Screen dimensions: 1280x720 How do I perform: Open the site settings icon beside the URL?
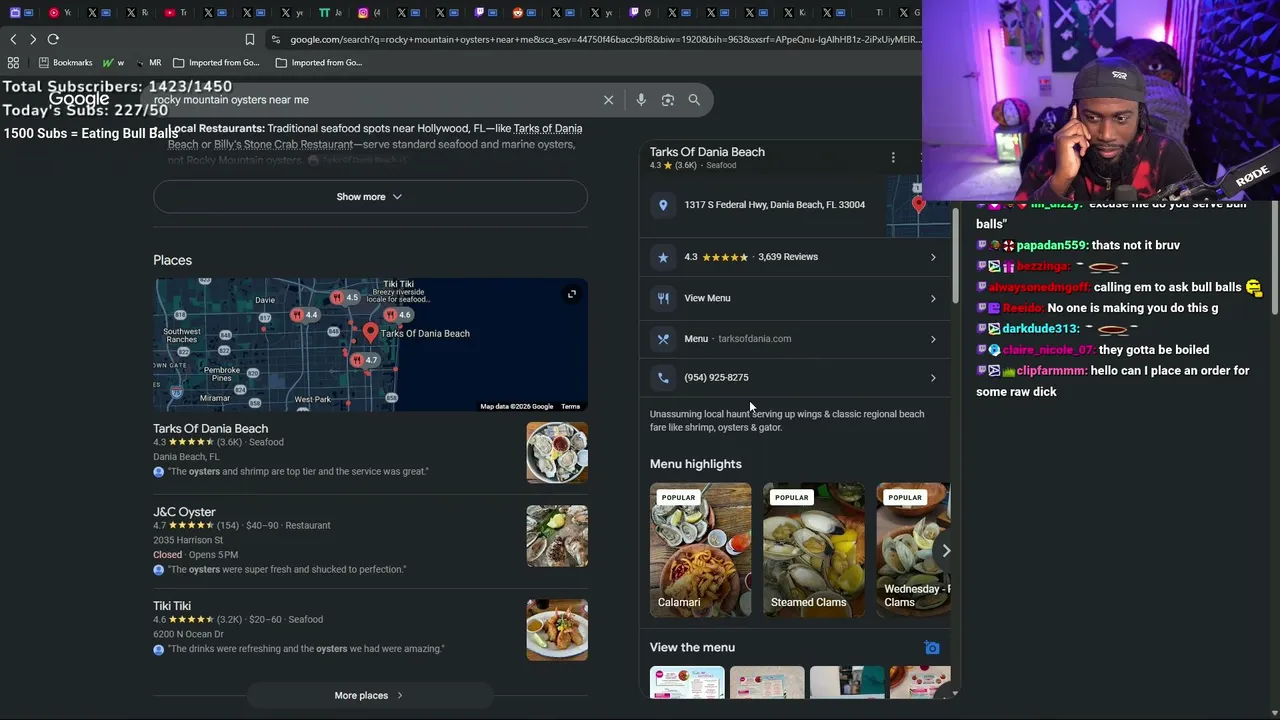pos(275,39)
